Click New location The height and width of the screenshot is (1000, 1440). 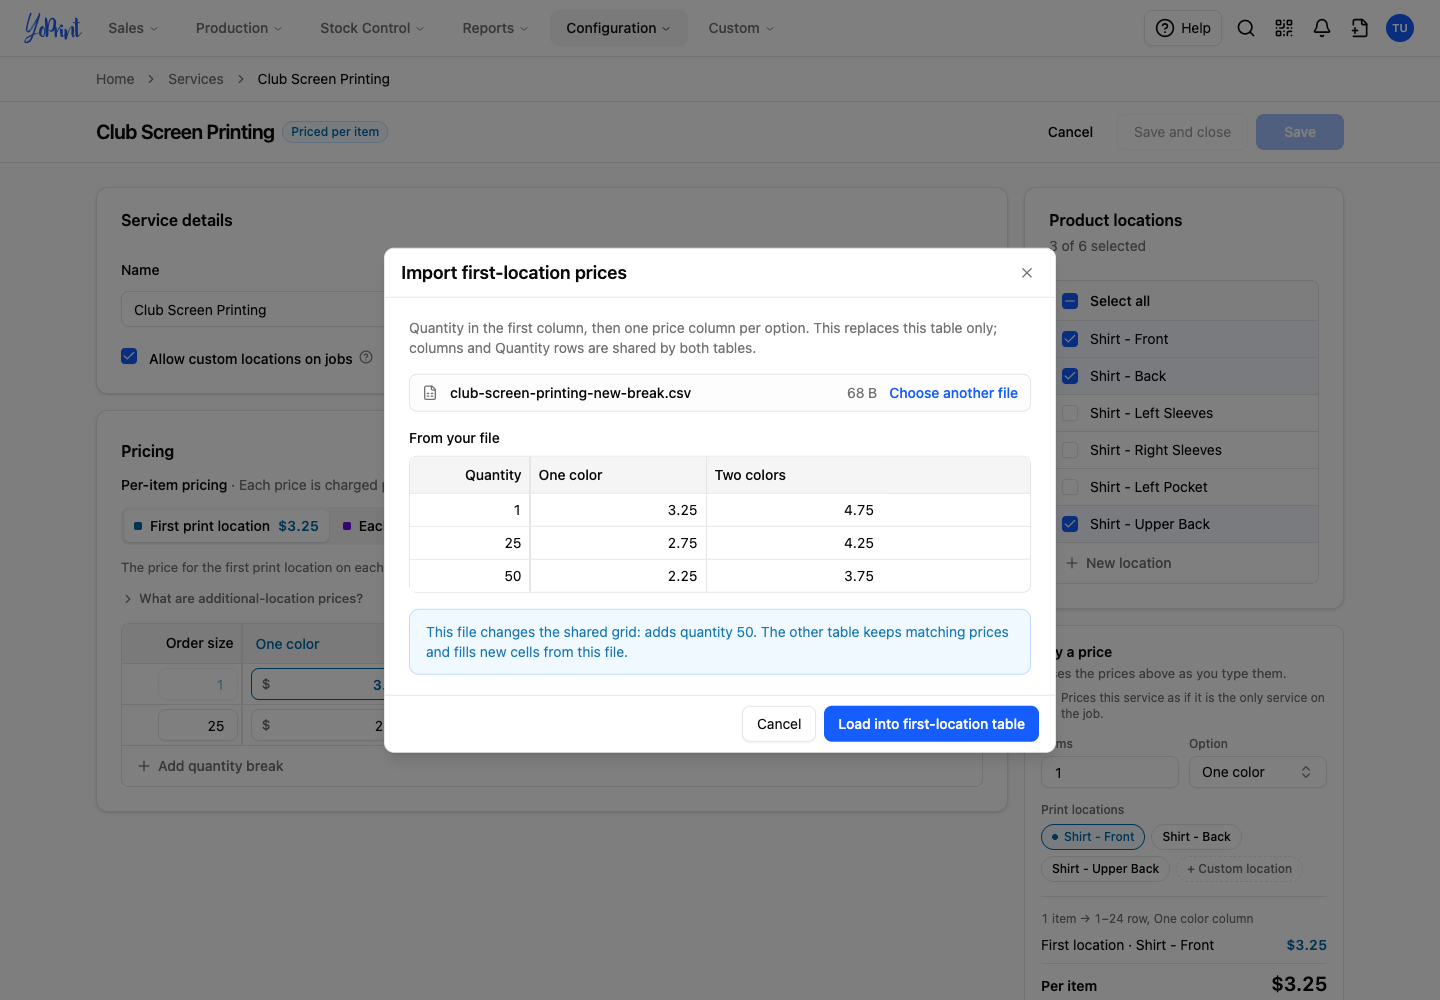click(x=1118, y=563)
